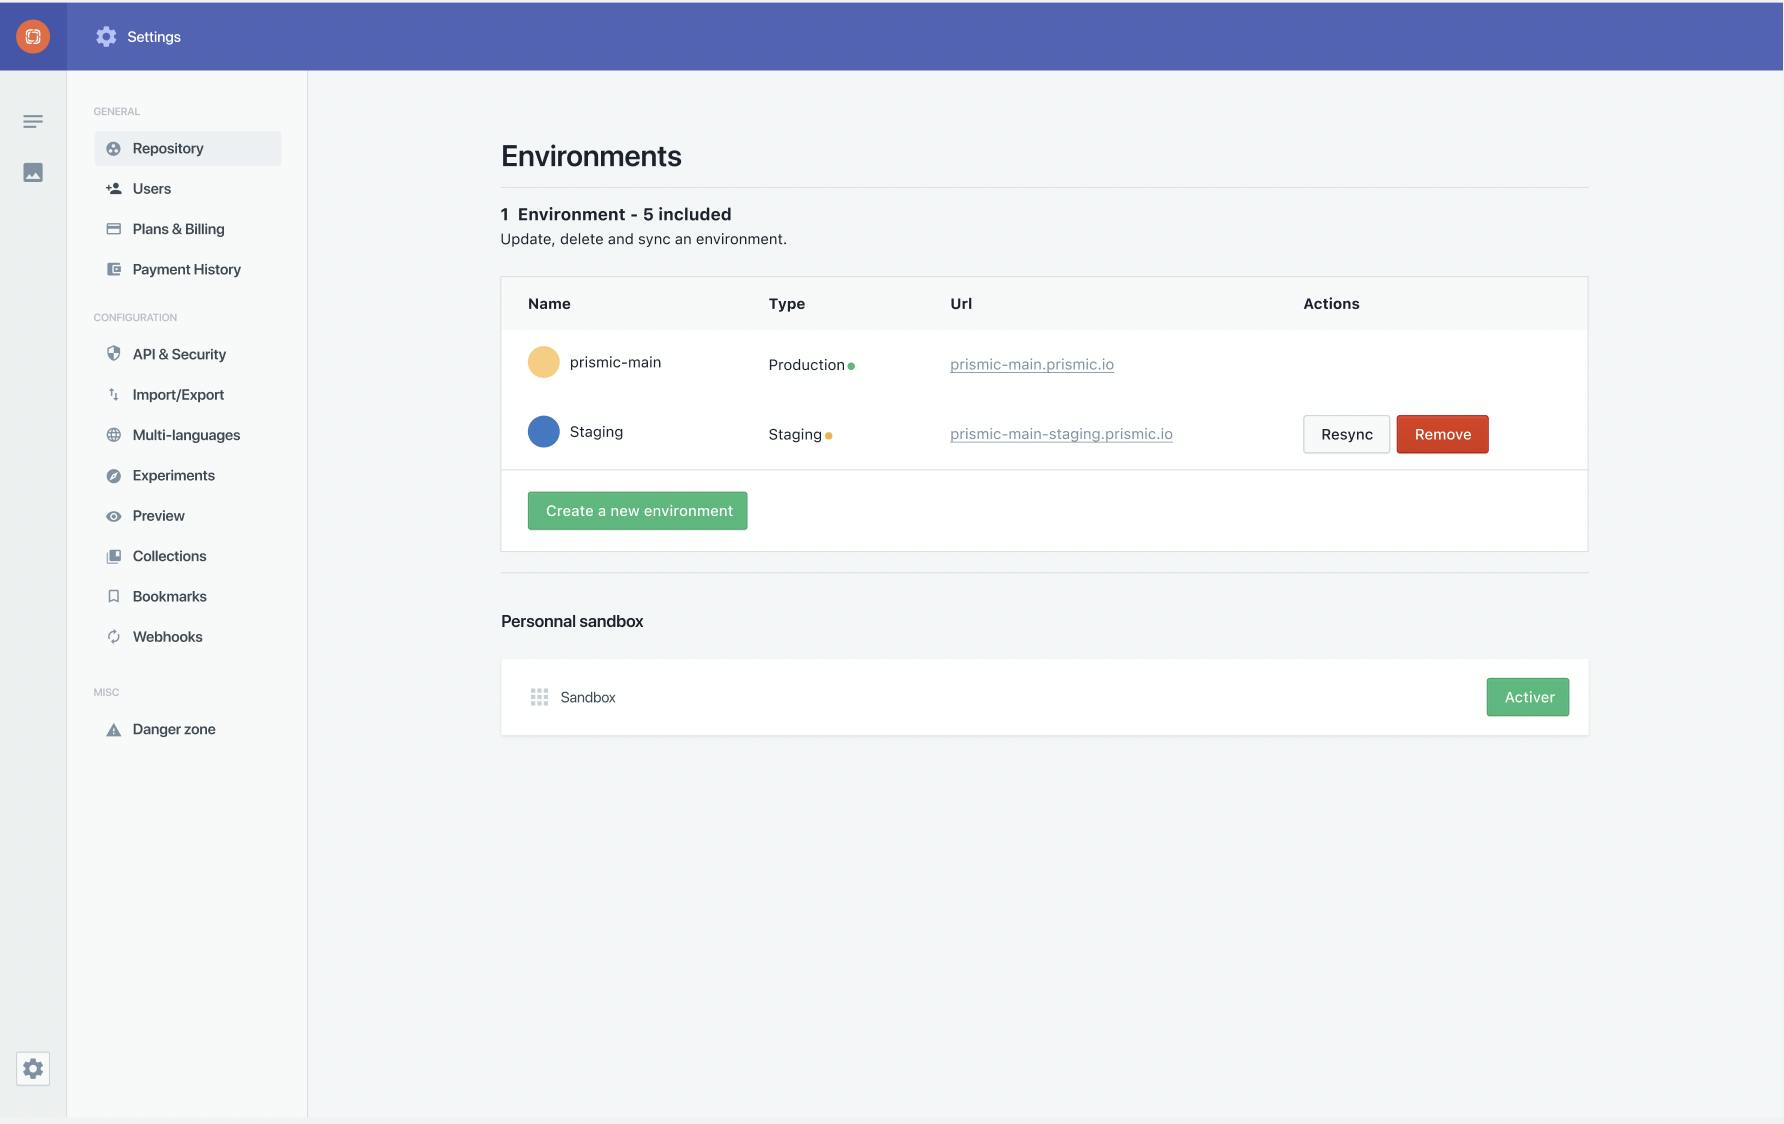
Task: Click the '1 Environment - 5 included' text
Action: tap(616, 215)
